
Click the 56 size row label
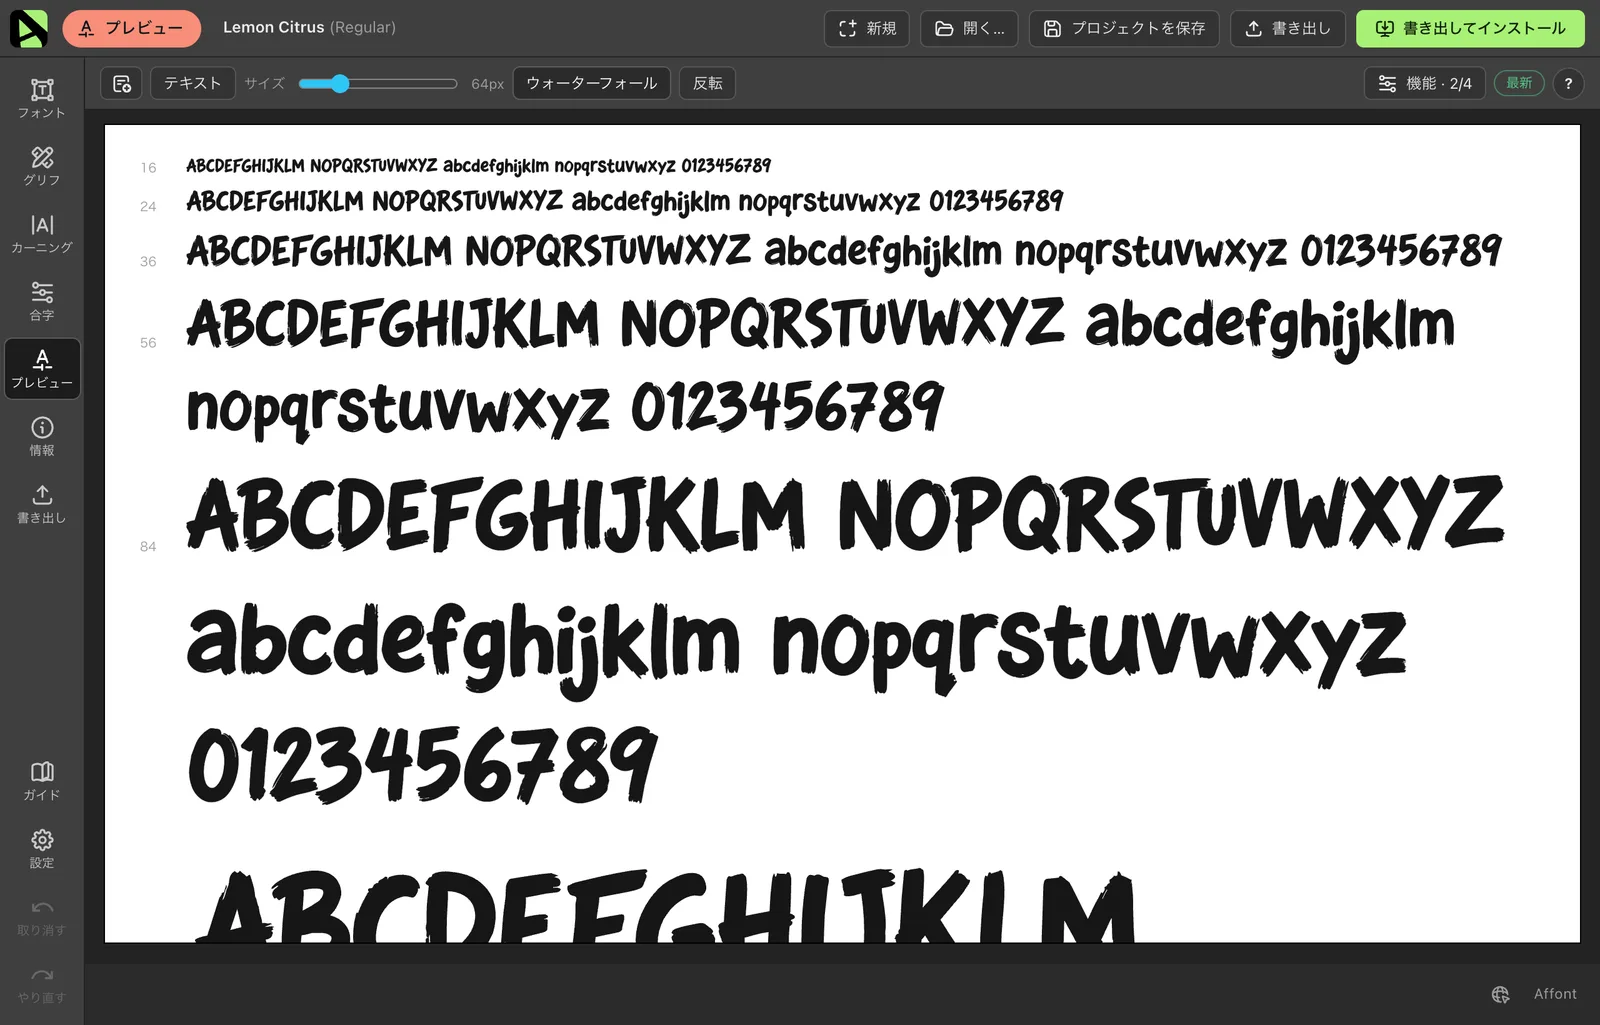(x=148, y=343)
